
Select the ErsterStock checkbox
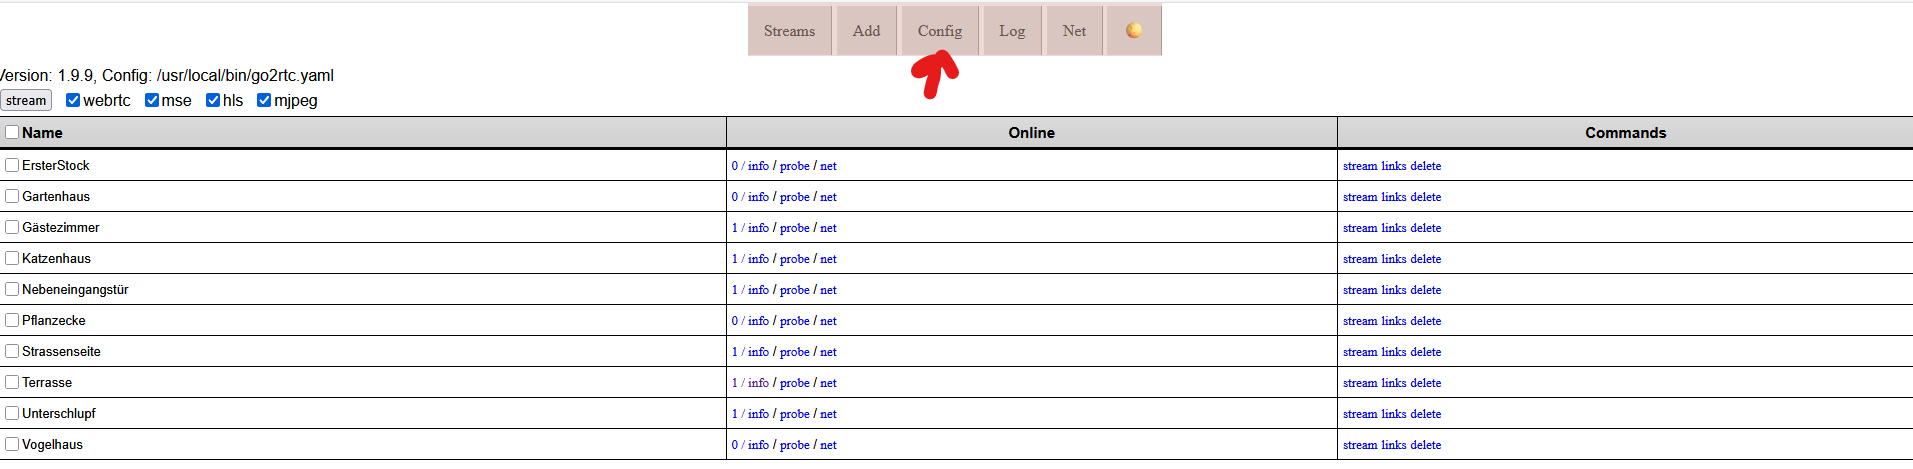(x=12, y=165)
